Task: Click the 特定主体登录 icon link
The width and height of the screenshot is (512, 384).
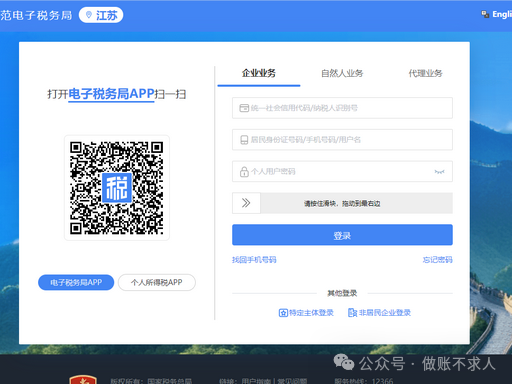Action: [x=306, y=313]
